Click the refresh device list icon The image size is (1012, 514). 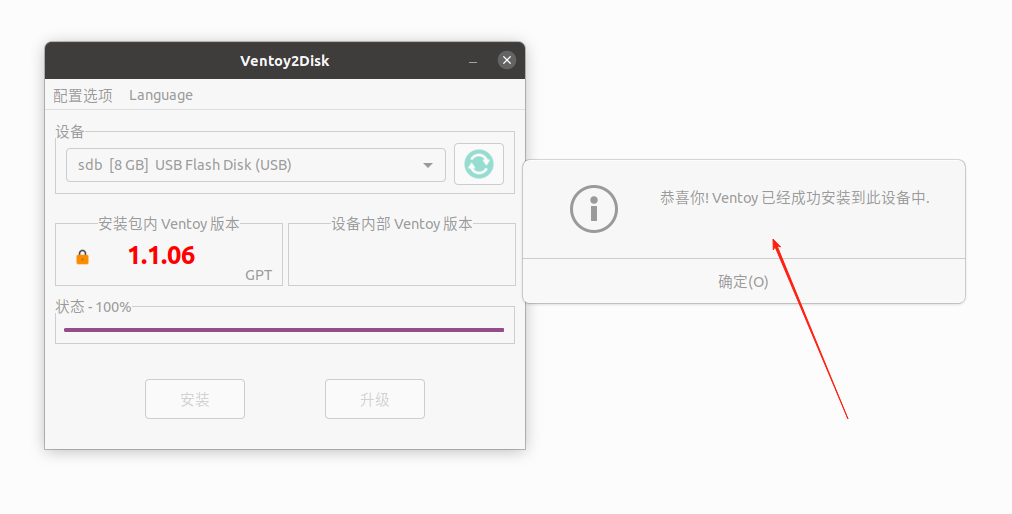(478, 164)
